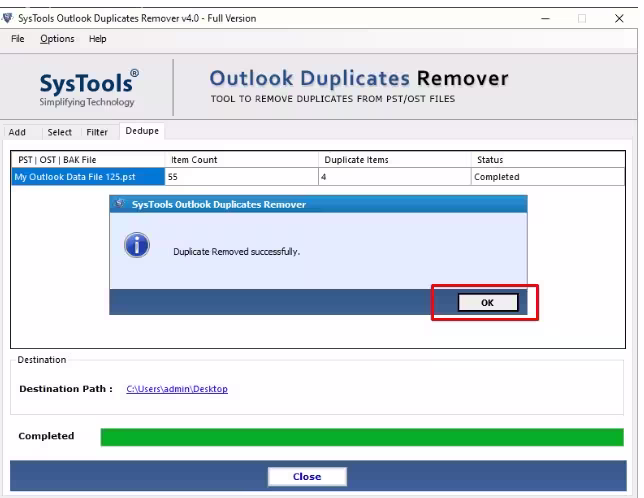Maximize the SysTools window
The height and width of the screenshot is (498, 644).
[x=582, y=18]
